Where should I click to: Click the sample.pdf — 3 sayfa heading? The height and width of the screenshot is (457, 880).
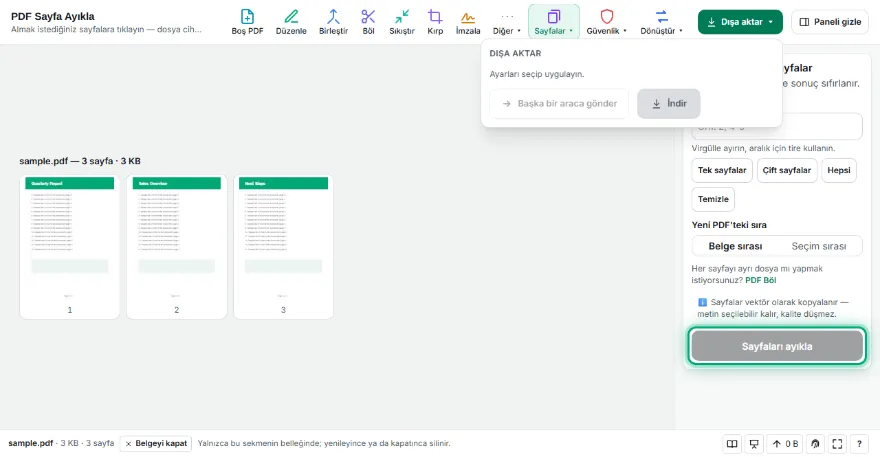click(80, 161)
